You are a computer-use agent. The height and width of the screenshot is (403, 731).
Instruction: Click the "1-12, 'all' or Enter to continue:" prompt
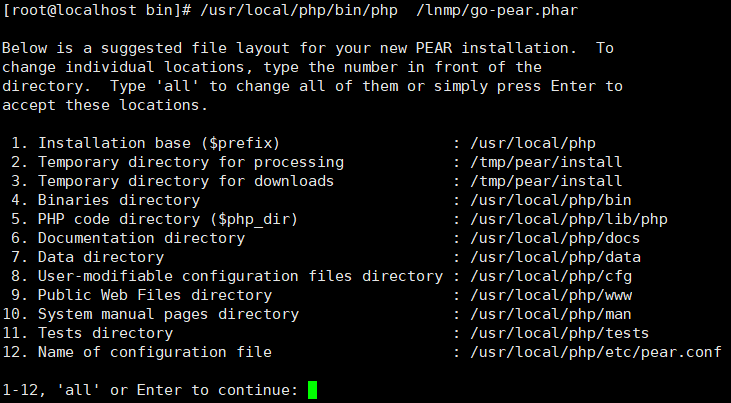click(x=150, y=390)
